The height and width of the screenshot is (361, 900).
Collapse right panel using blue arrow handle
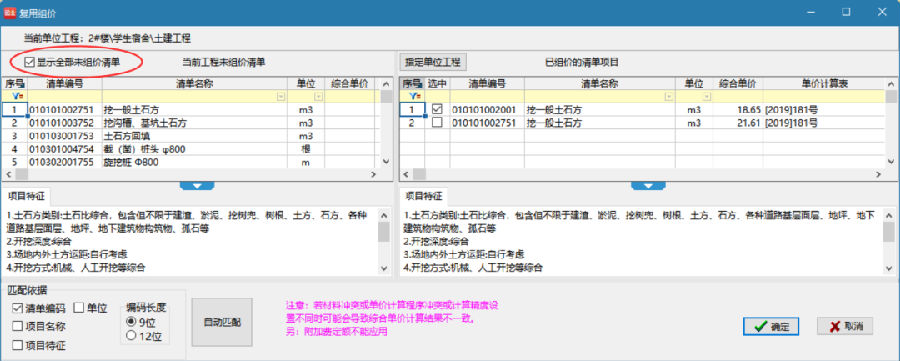tap(649, 185)
